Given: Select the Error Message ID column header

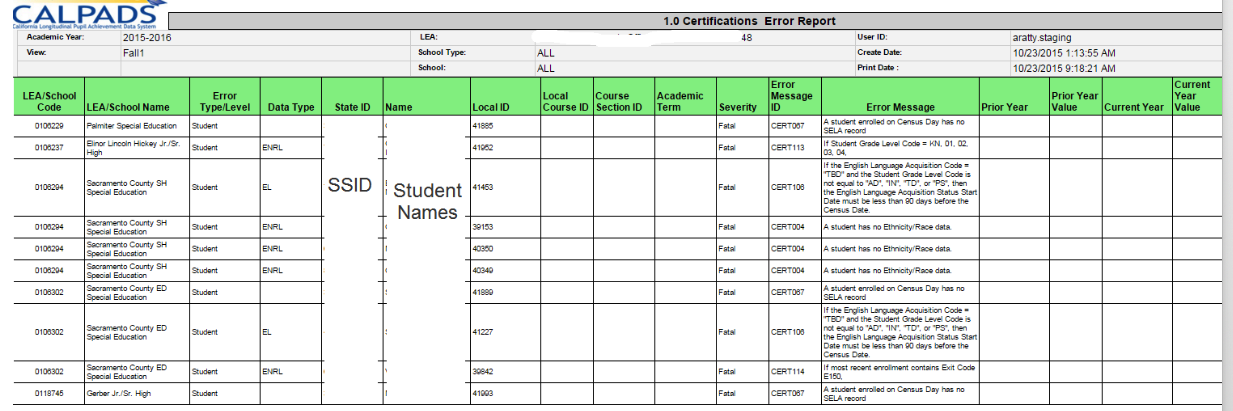Looking at the screenshot, I should coord(794,96).
